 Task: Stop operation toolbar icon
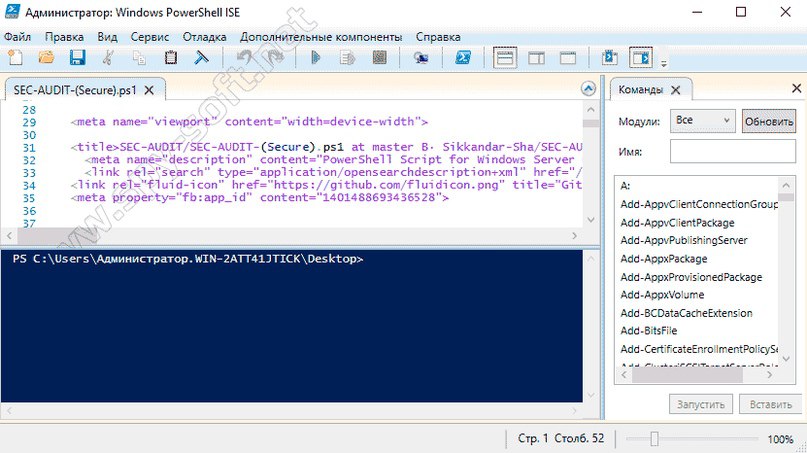(x=380, y=57)
